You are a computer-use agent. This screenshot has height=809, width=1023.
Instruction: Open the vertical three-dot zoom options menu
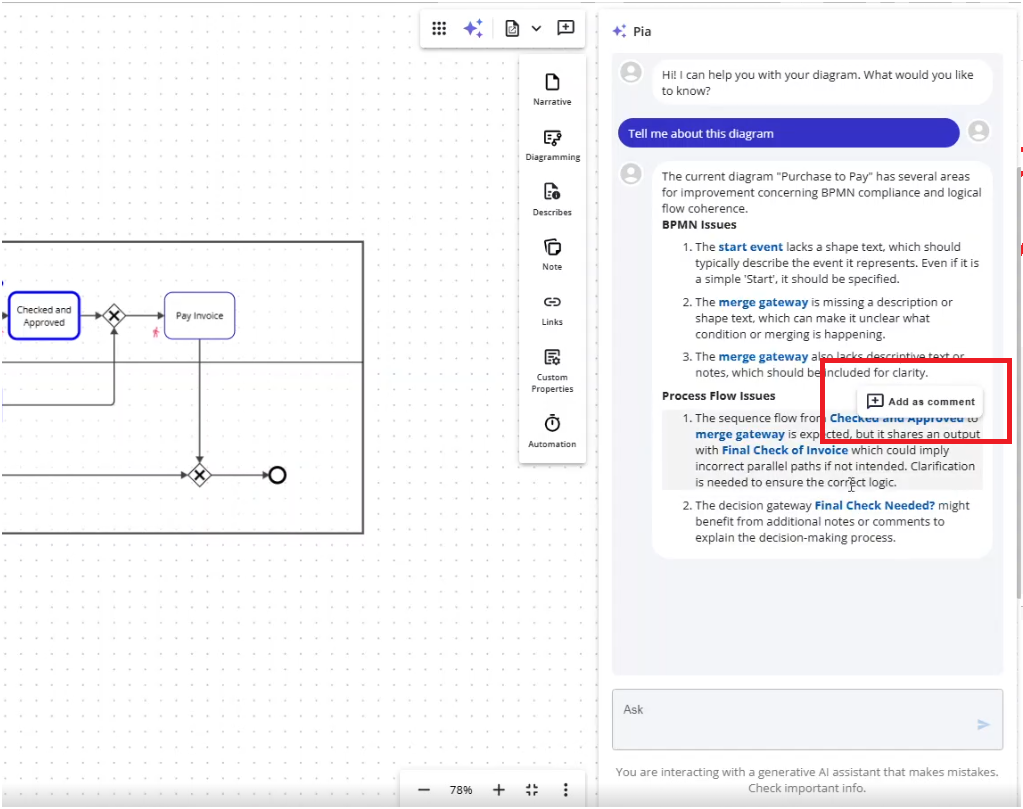(565, 790)
